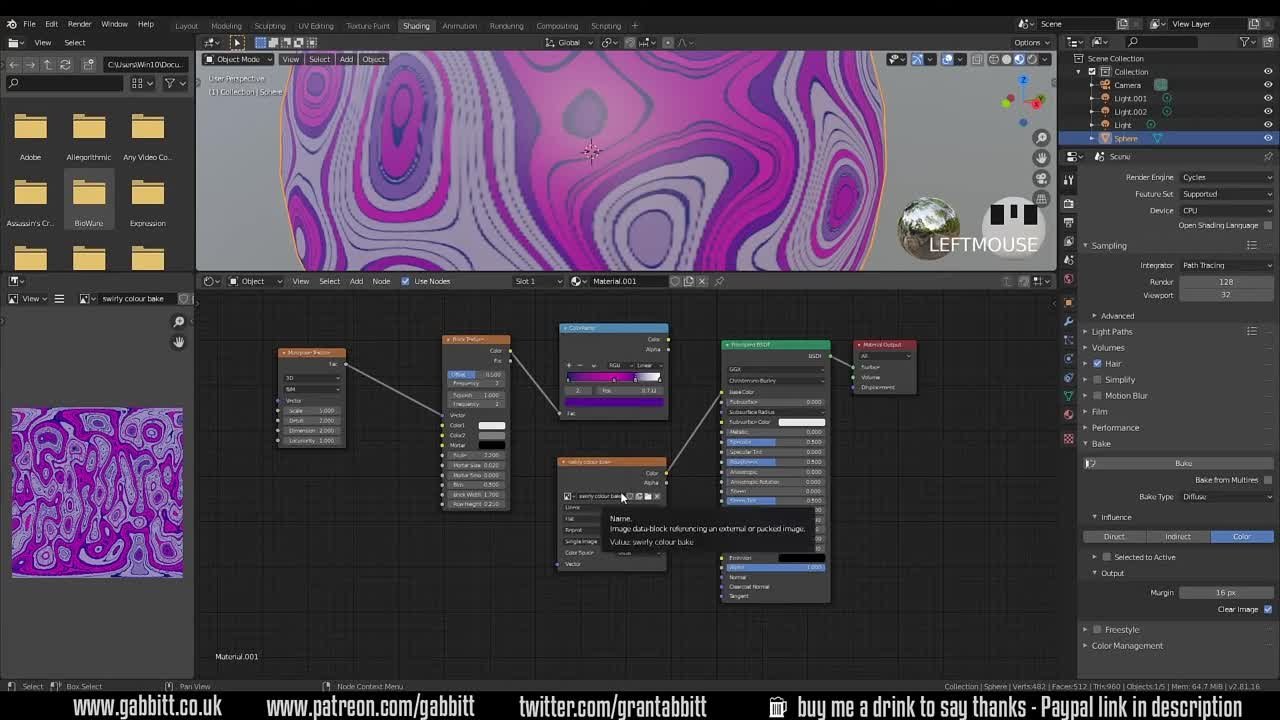Image resolution: width=1280 pixels, height=720 pixels.
Task: Expand the Color Management panel
Action: pos(1127,645)
